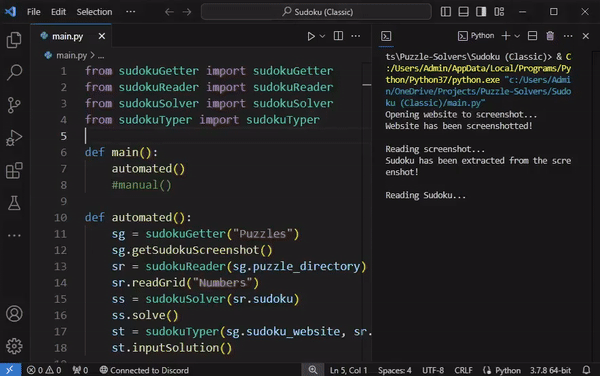Screen dimensions: 600x376
Task: Click ss.solve() on line 16
Action: tap(145, 315)
